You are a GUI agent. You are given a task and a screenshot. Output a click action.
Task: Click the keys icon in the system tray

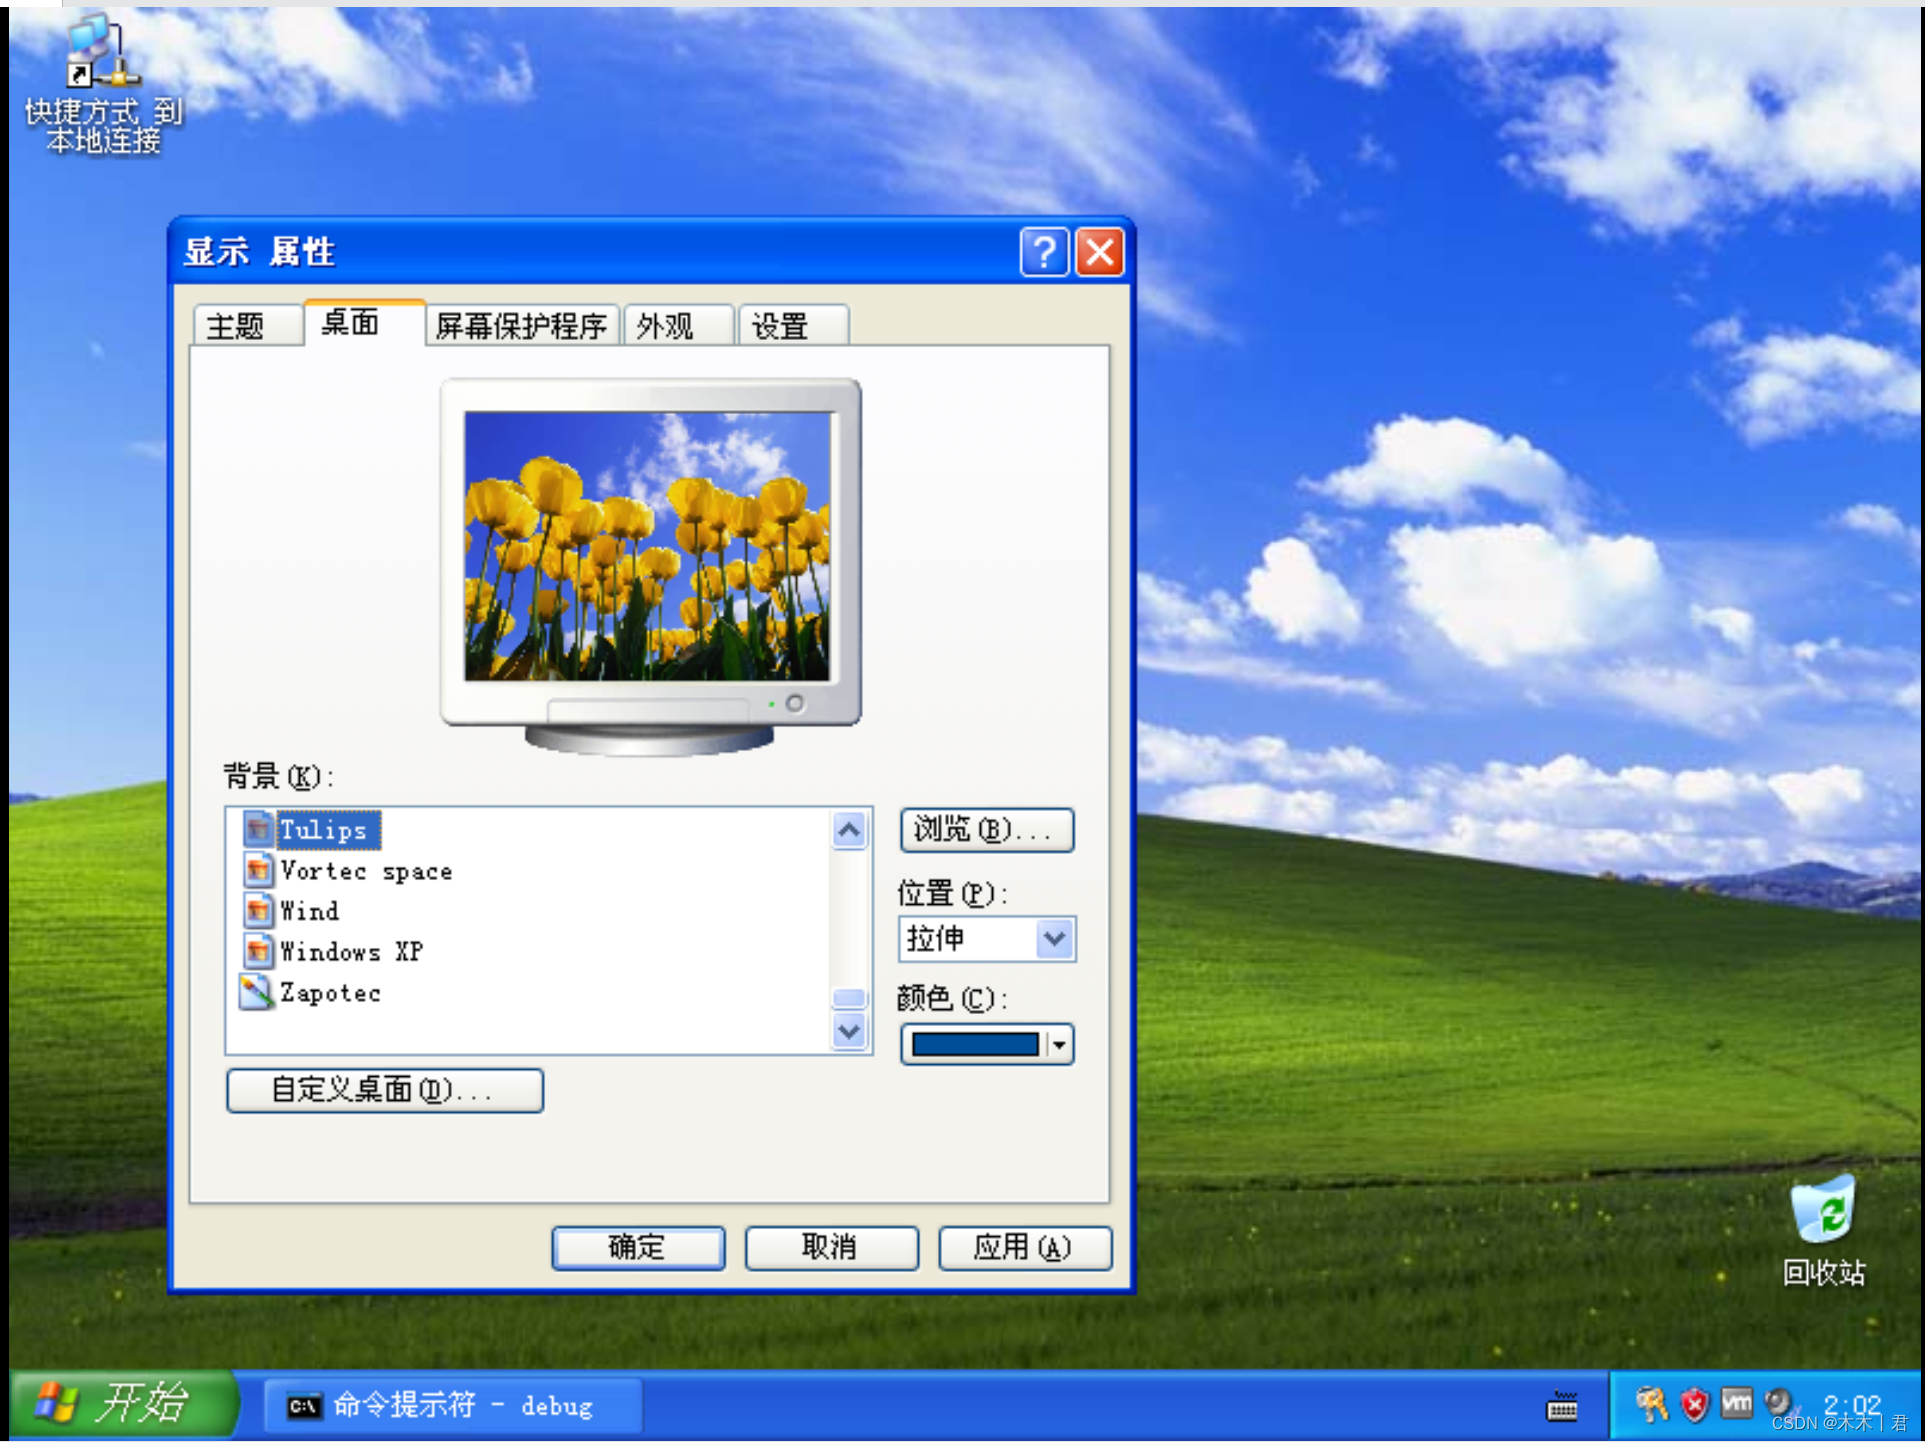1651,1404
